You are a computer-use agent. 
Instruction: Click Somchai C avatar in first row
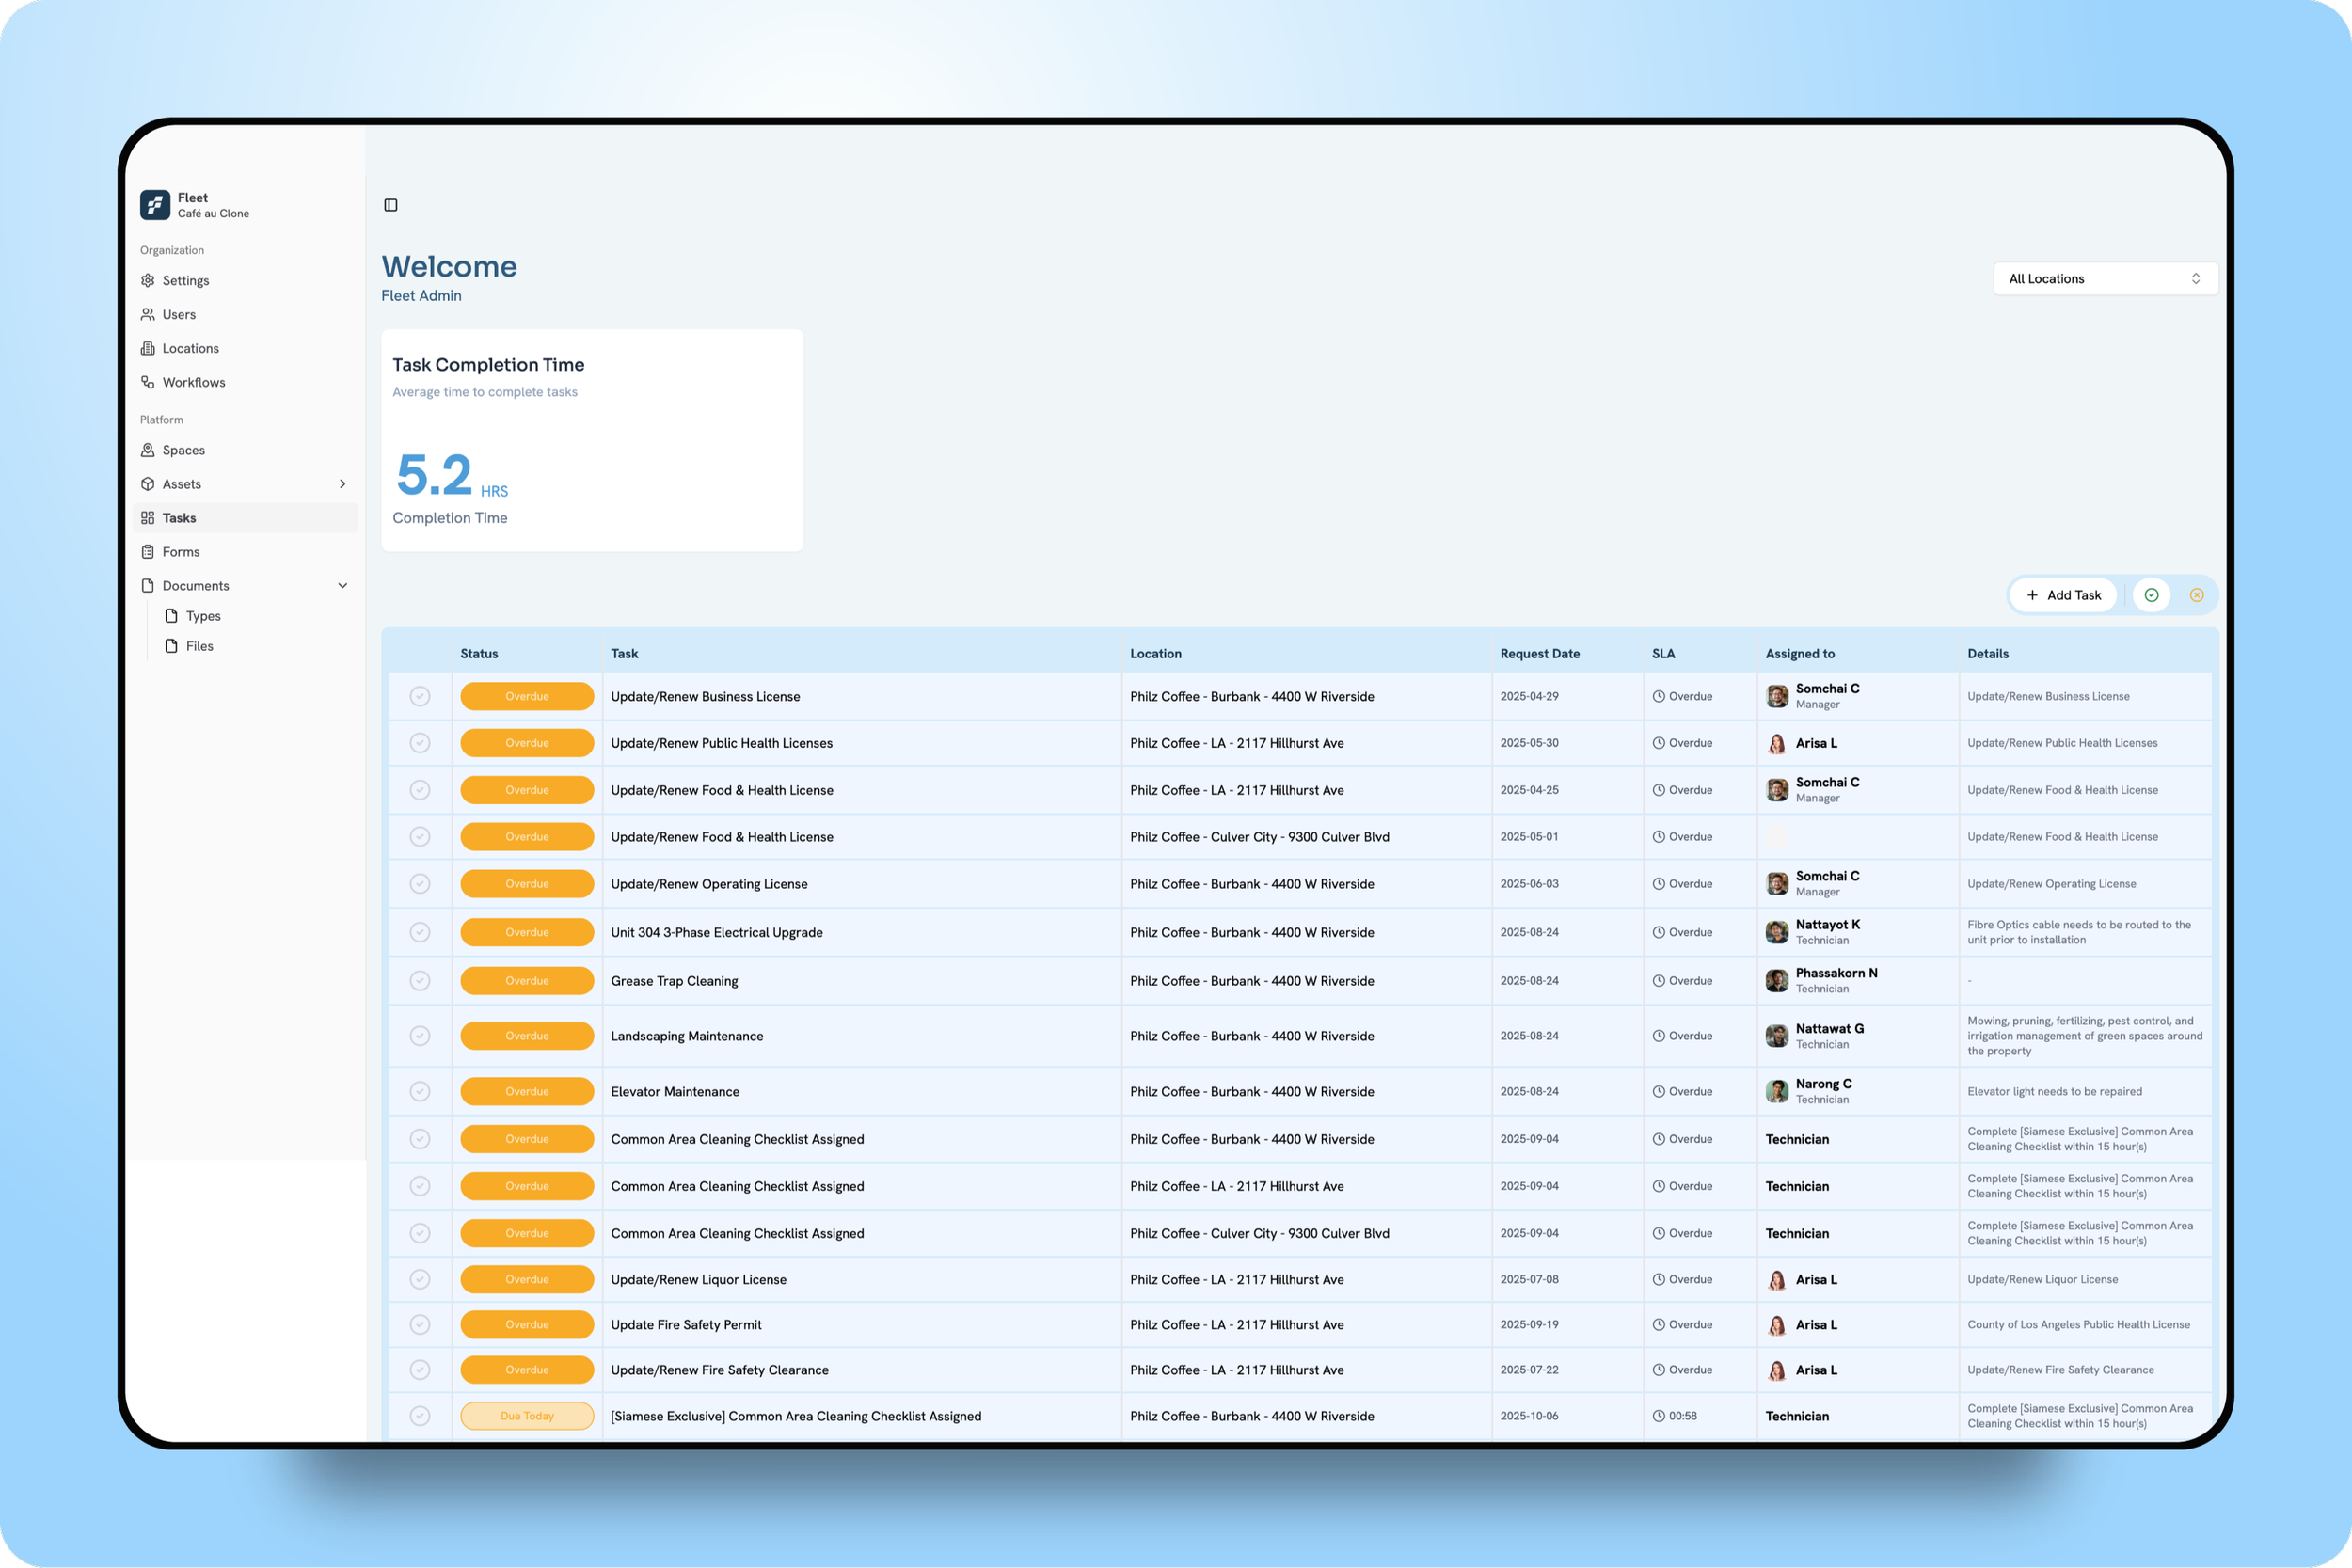[x=1777, y=696]
